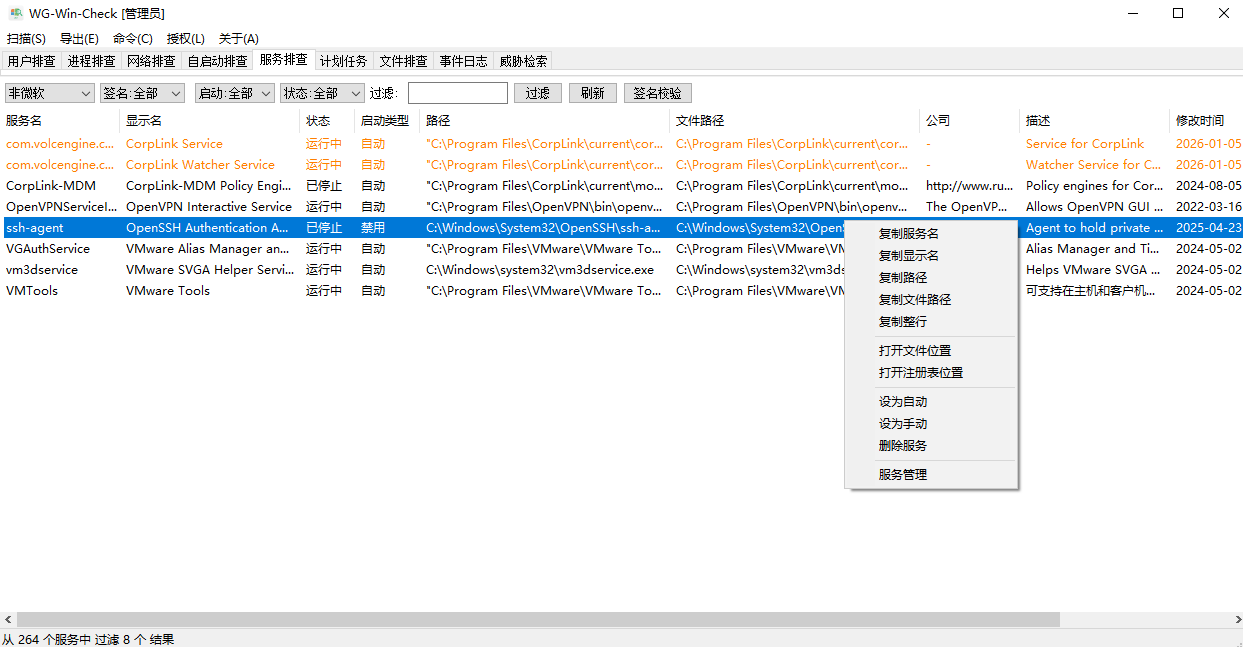Switch to the 计划任务 tab
Screen dimensions: 1243x647
[x=343, y=61]
